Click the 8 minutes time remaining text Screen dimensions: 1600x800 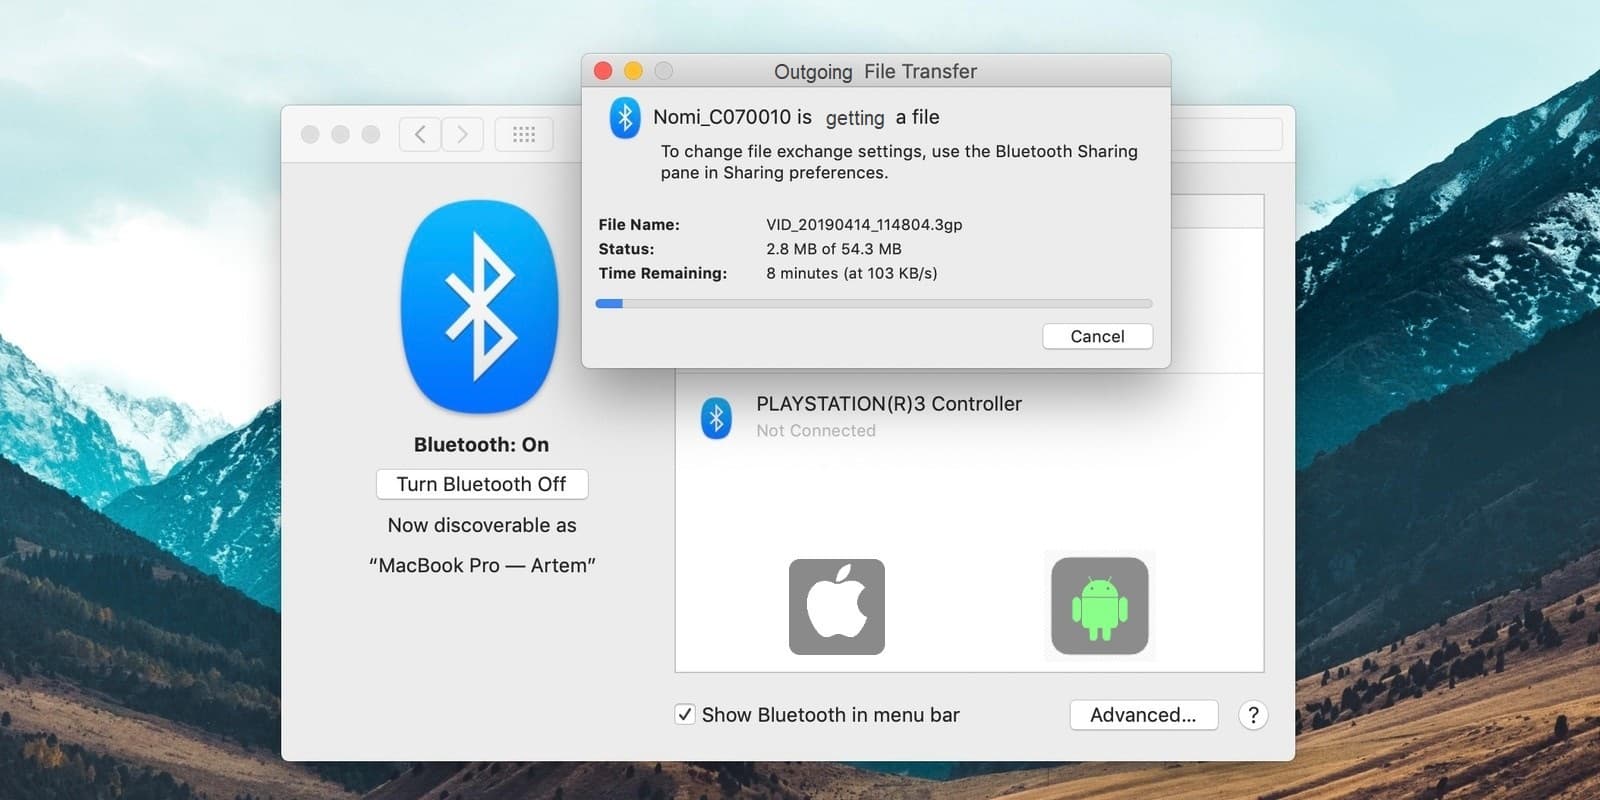tap(852, 273)
